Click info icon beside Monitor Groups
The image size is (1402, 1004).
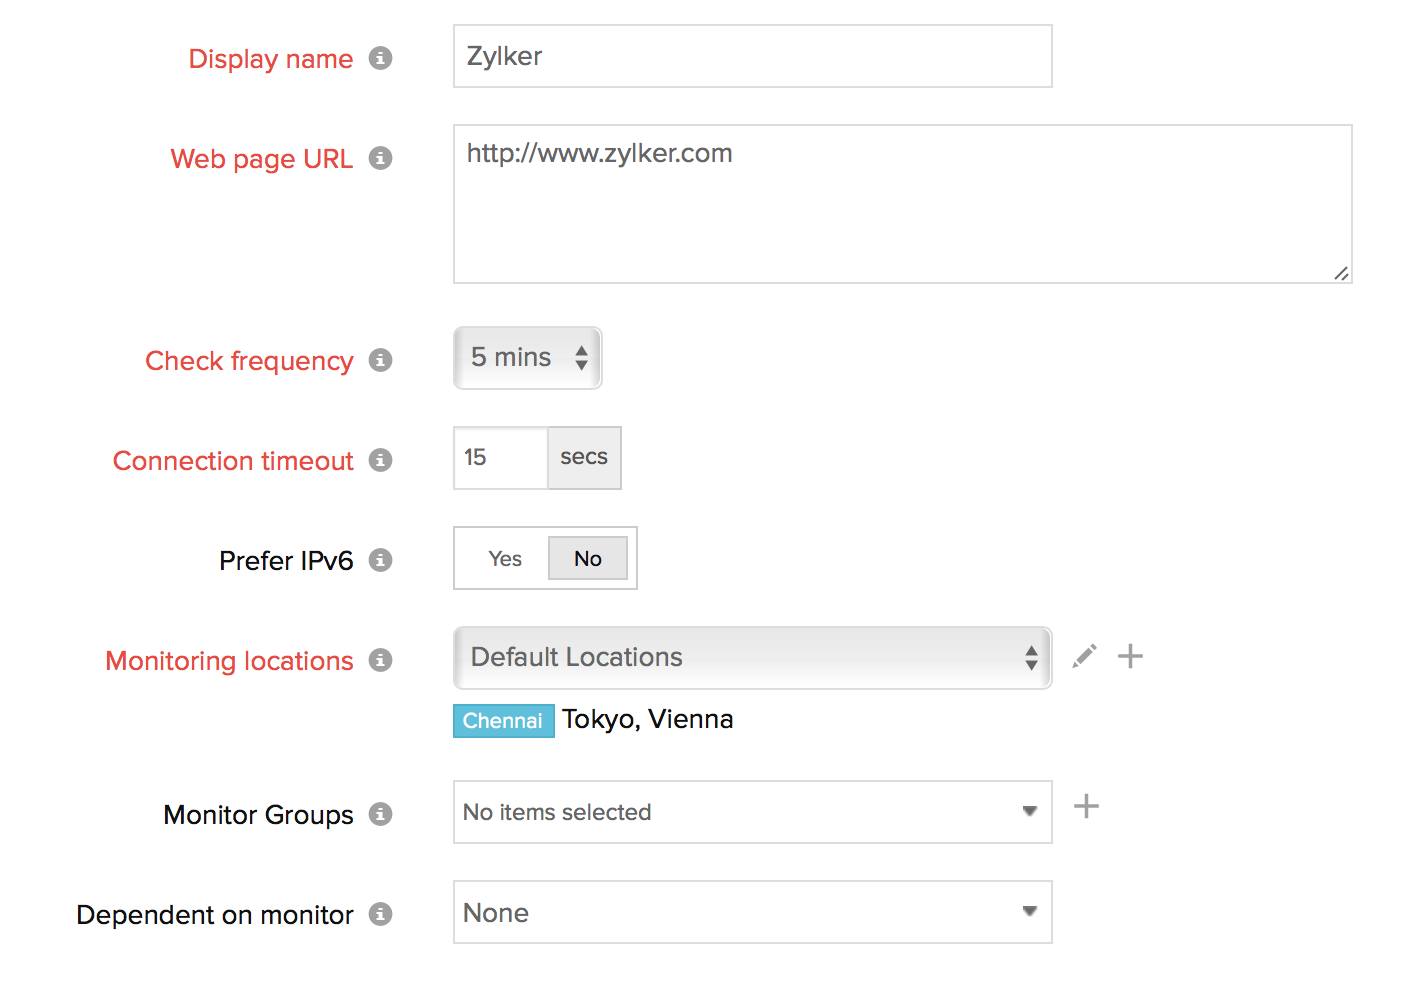380,814
